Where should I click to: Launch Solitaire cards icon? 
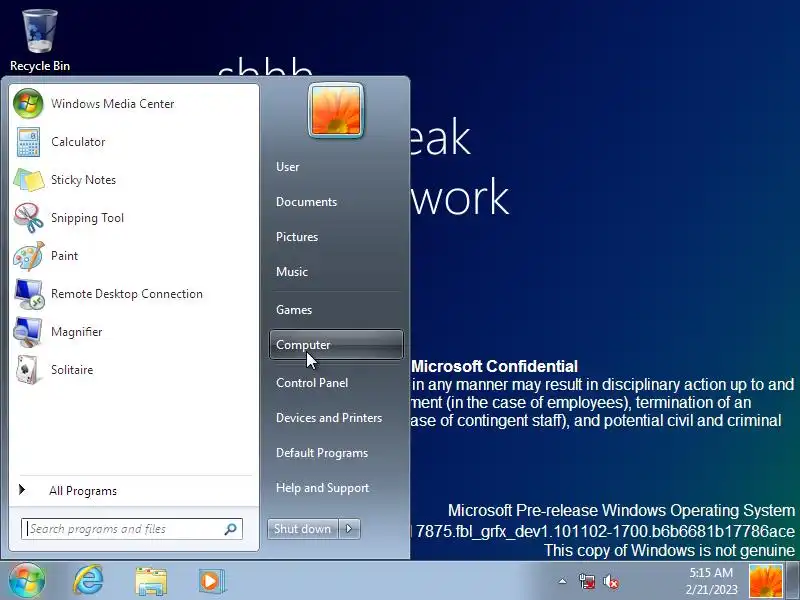pos(28,370)
